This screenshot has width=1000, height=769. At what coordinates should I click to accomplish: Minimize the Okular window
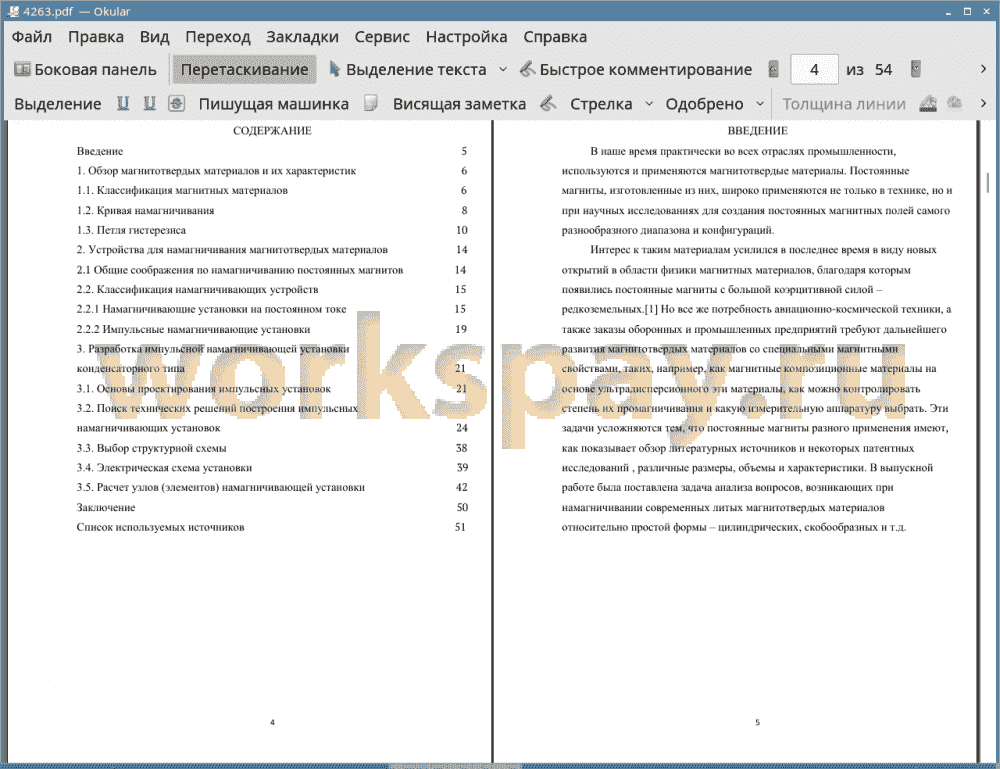point(948,11)
